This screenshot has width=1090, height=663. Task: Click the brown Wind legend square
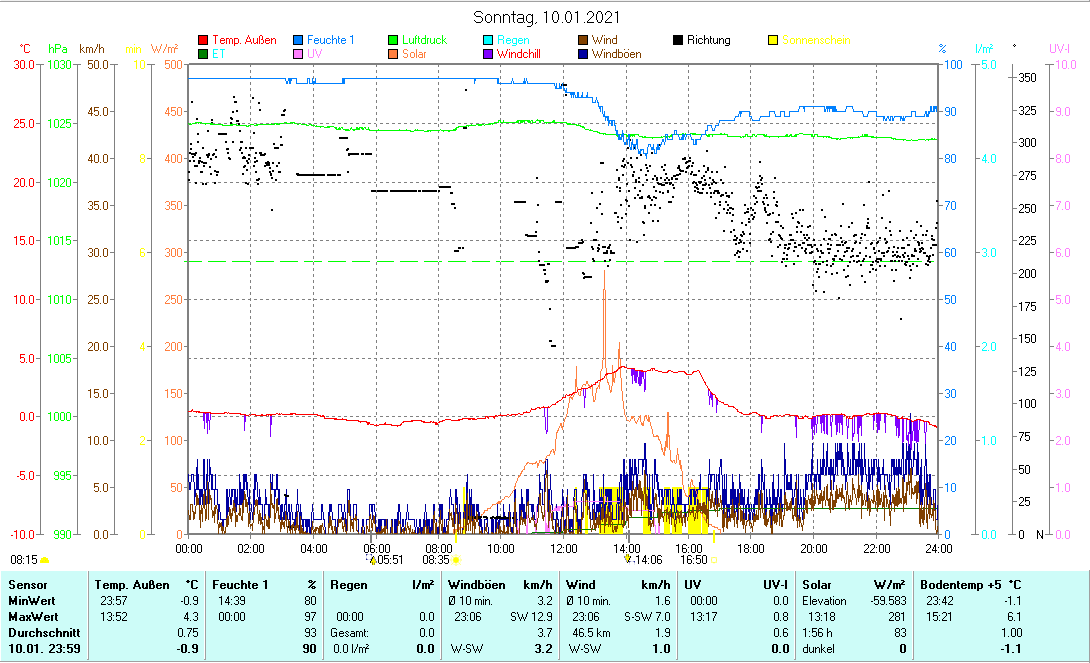[583, 40]
